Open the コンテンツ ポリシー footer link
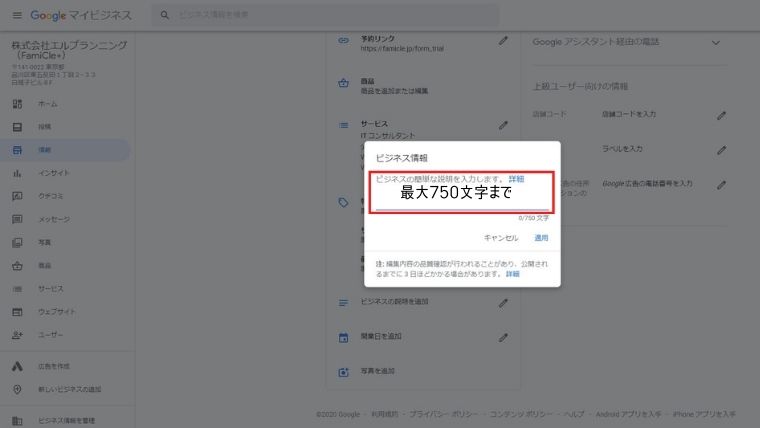Viewport: 760px width, 428px height. click(x=521, y=414)
